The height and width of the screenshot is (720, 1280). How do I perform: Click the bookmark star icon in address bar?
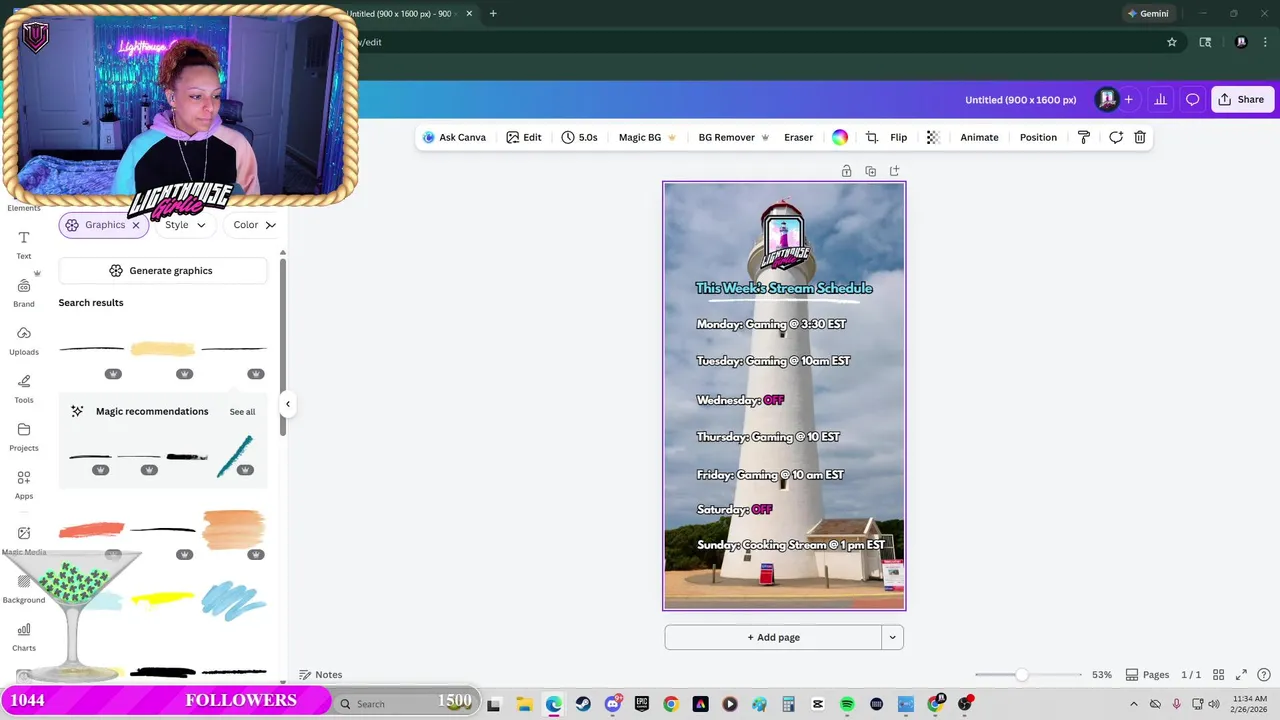click(1172, 42)
